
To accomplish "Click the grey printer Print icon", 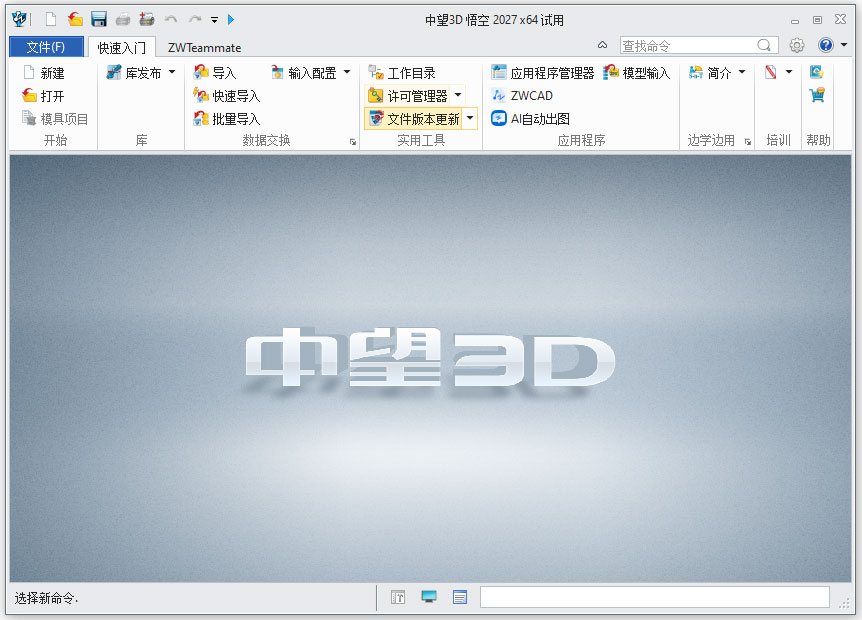I will tap(123, 20).
